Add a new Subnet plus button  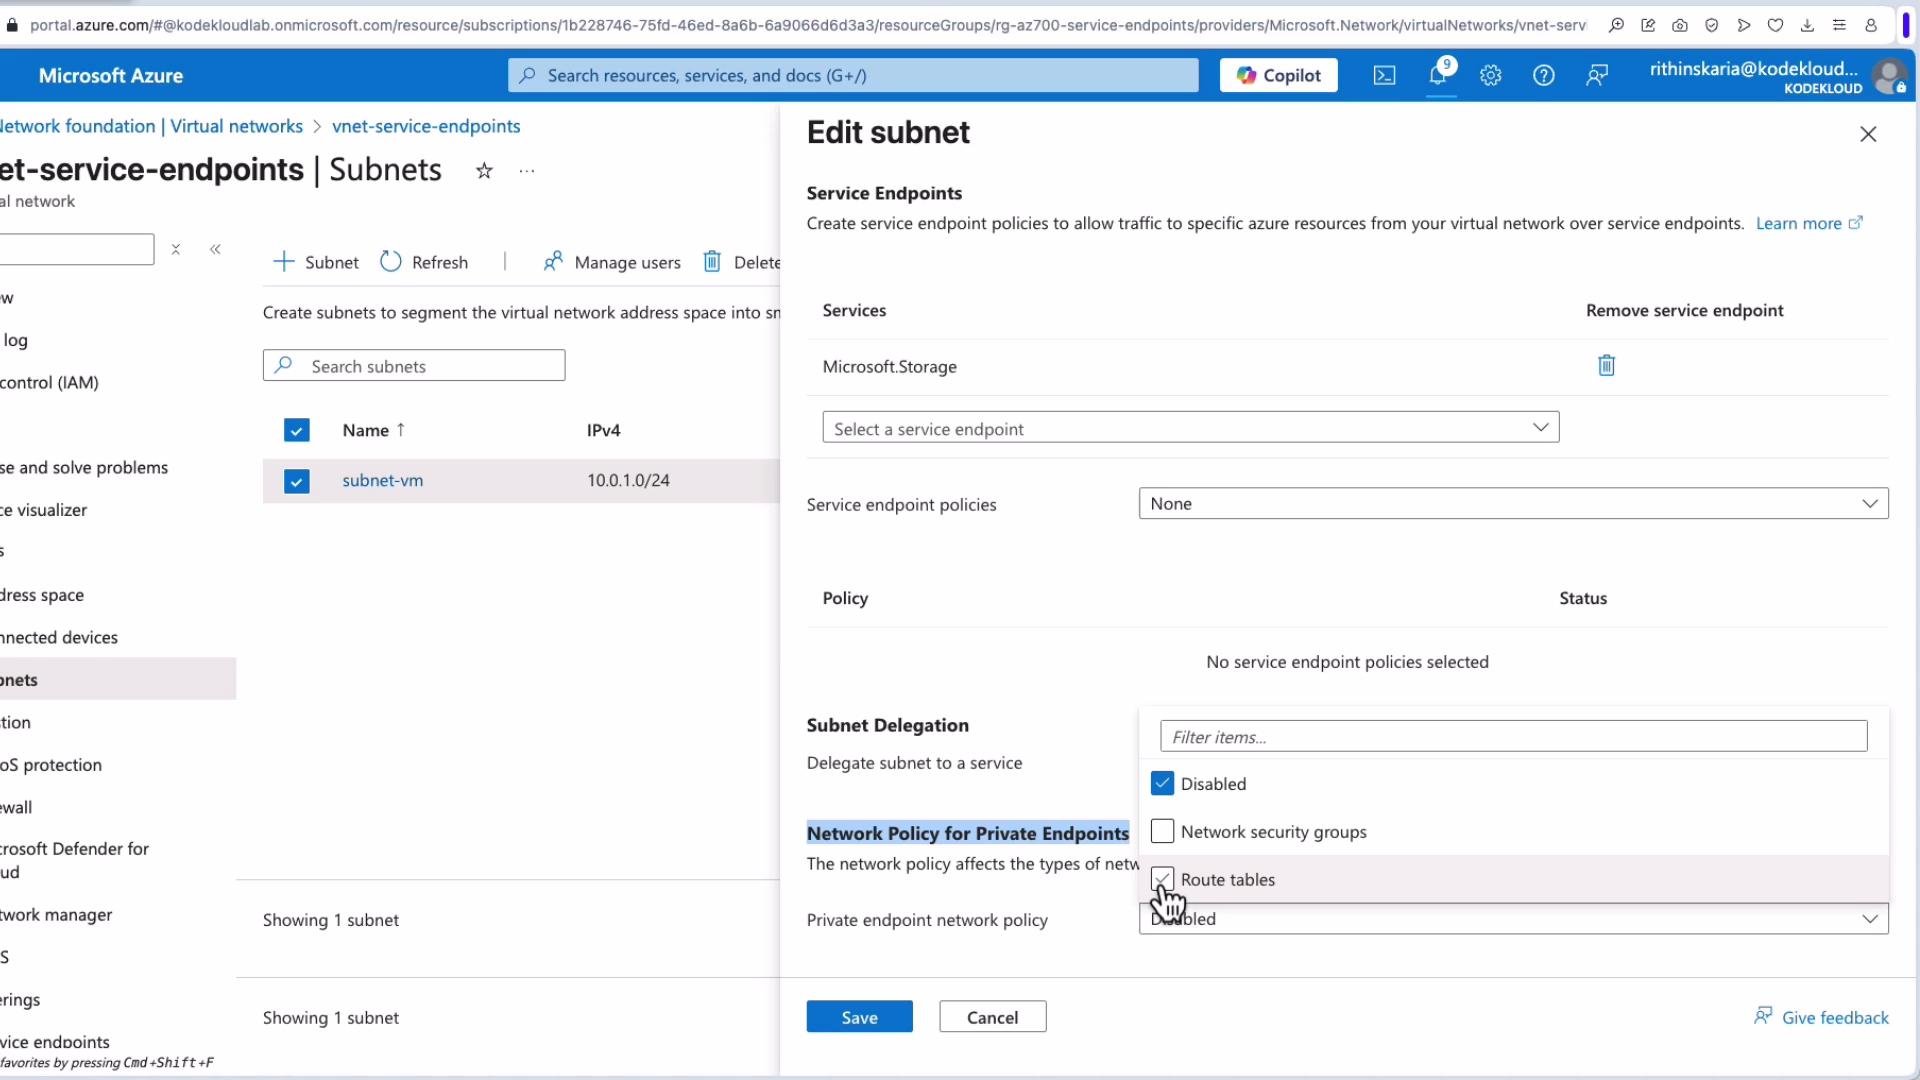coord(316,262)
